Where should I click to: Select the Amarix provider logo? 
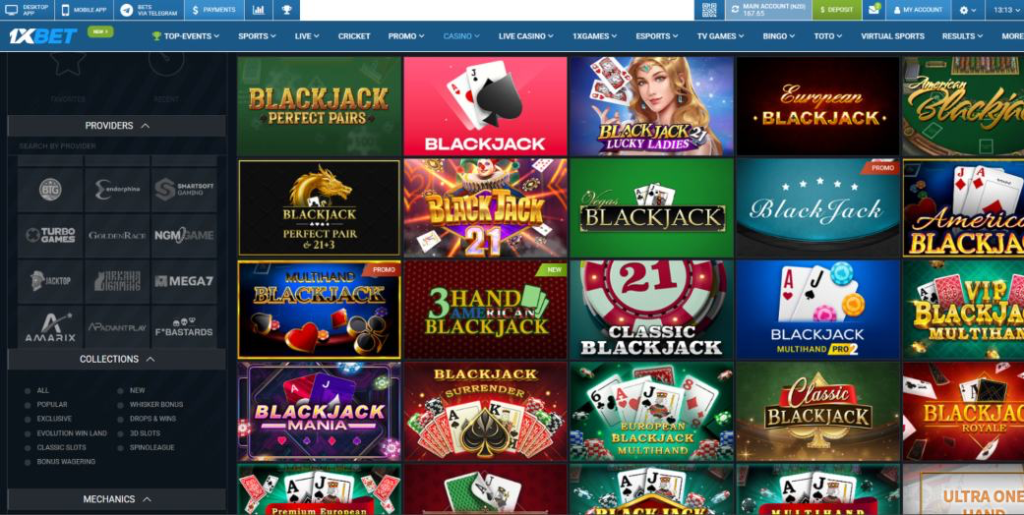[50, 327]
